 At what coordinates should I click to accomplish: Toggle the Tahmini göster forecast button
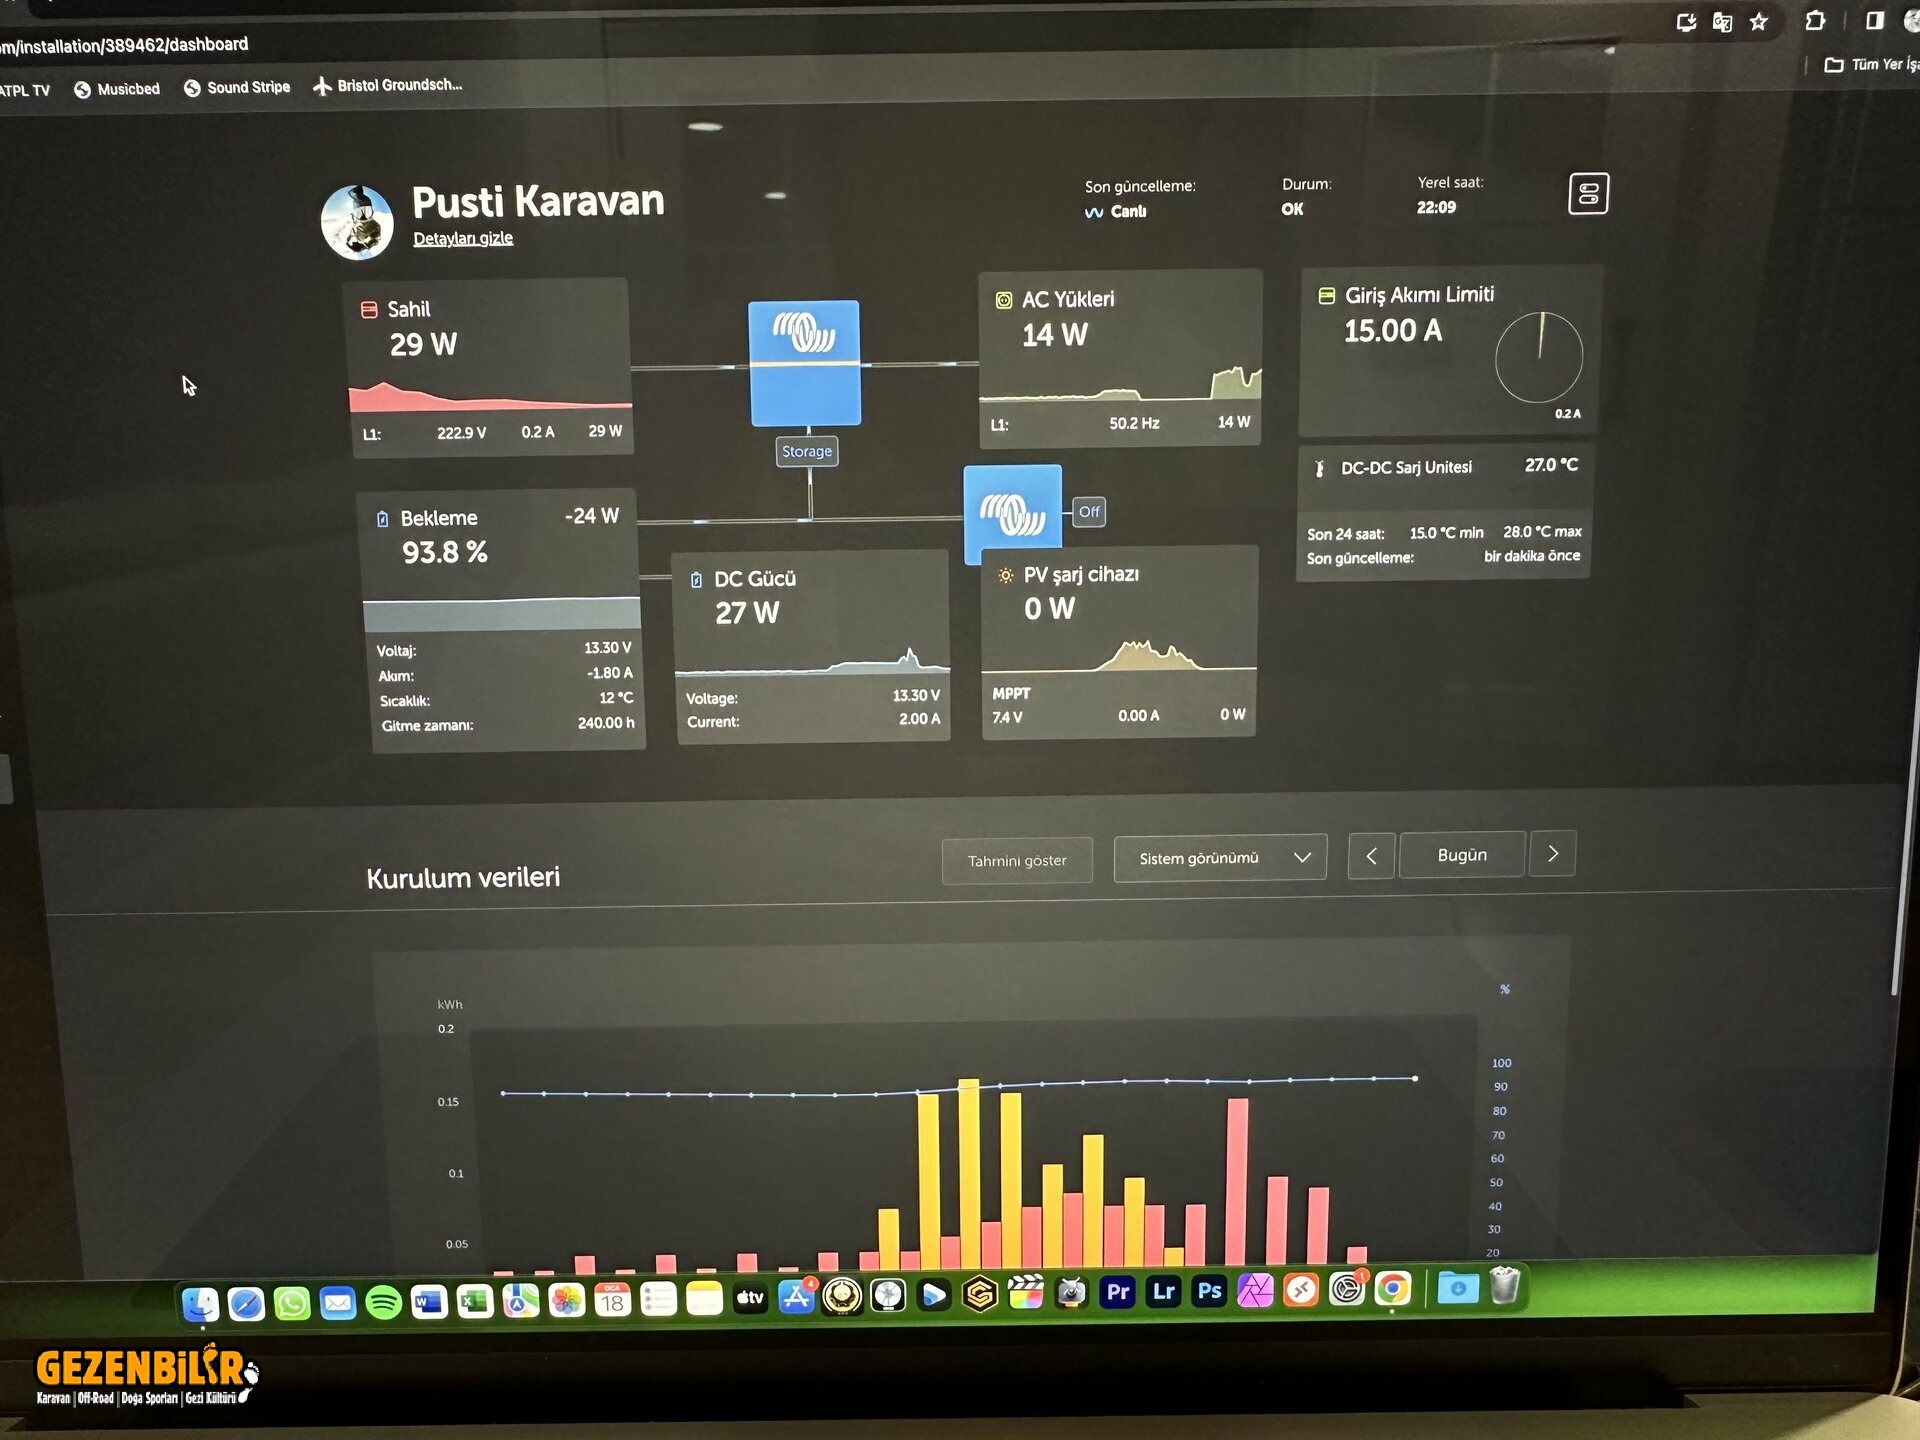[x=1016, y=861]
